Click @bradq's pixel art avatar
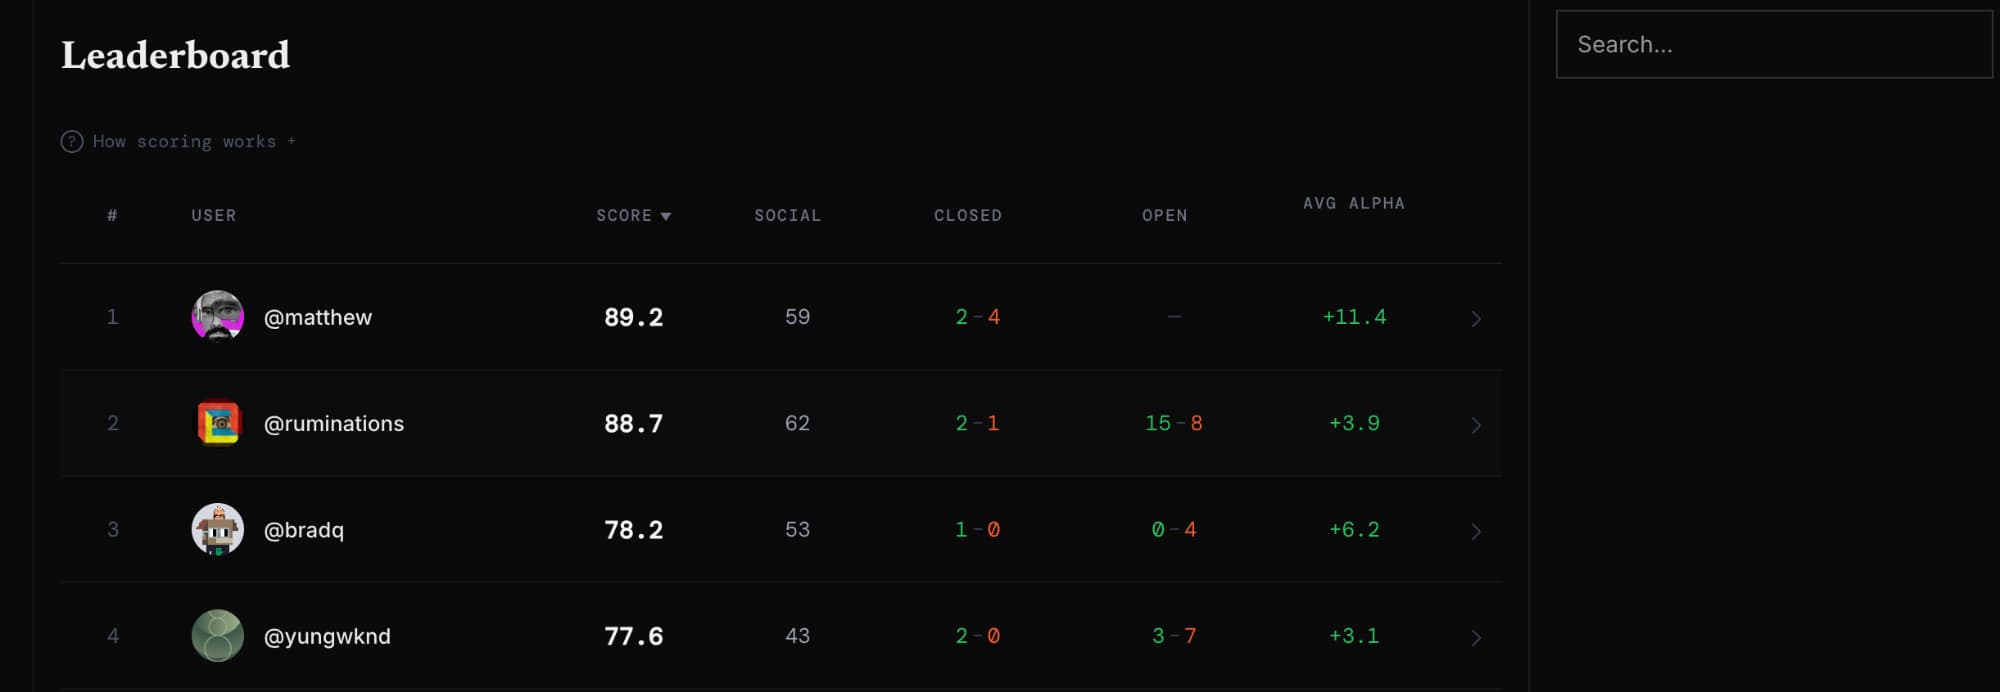 pos(218,530)
